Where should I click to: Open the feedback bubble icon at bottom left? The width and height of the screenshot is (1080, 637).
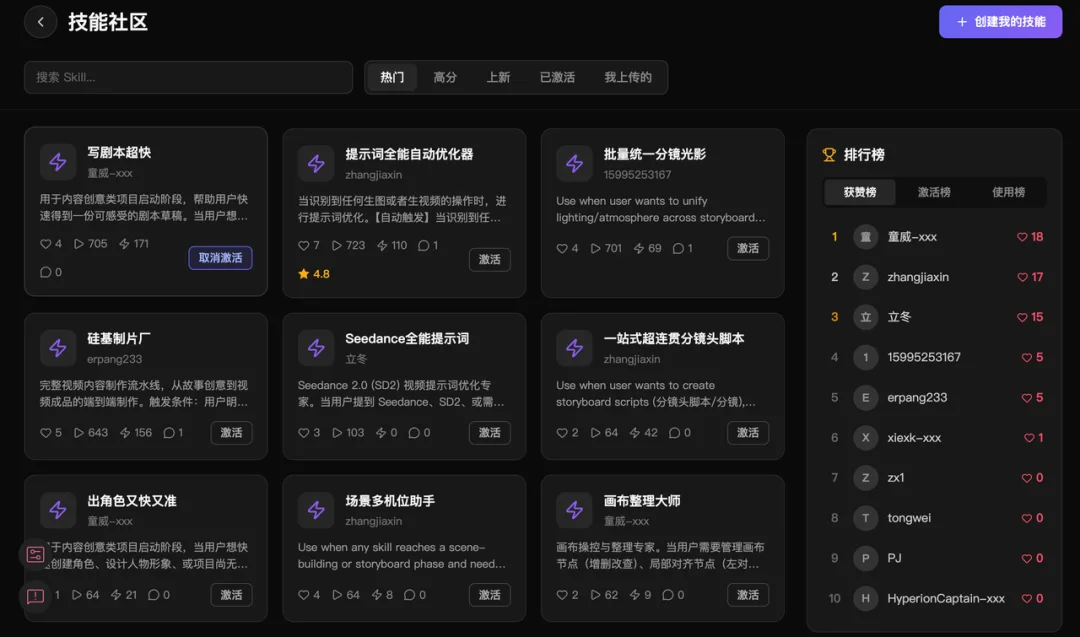point(36,595)
